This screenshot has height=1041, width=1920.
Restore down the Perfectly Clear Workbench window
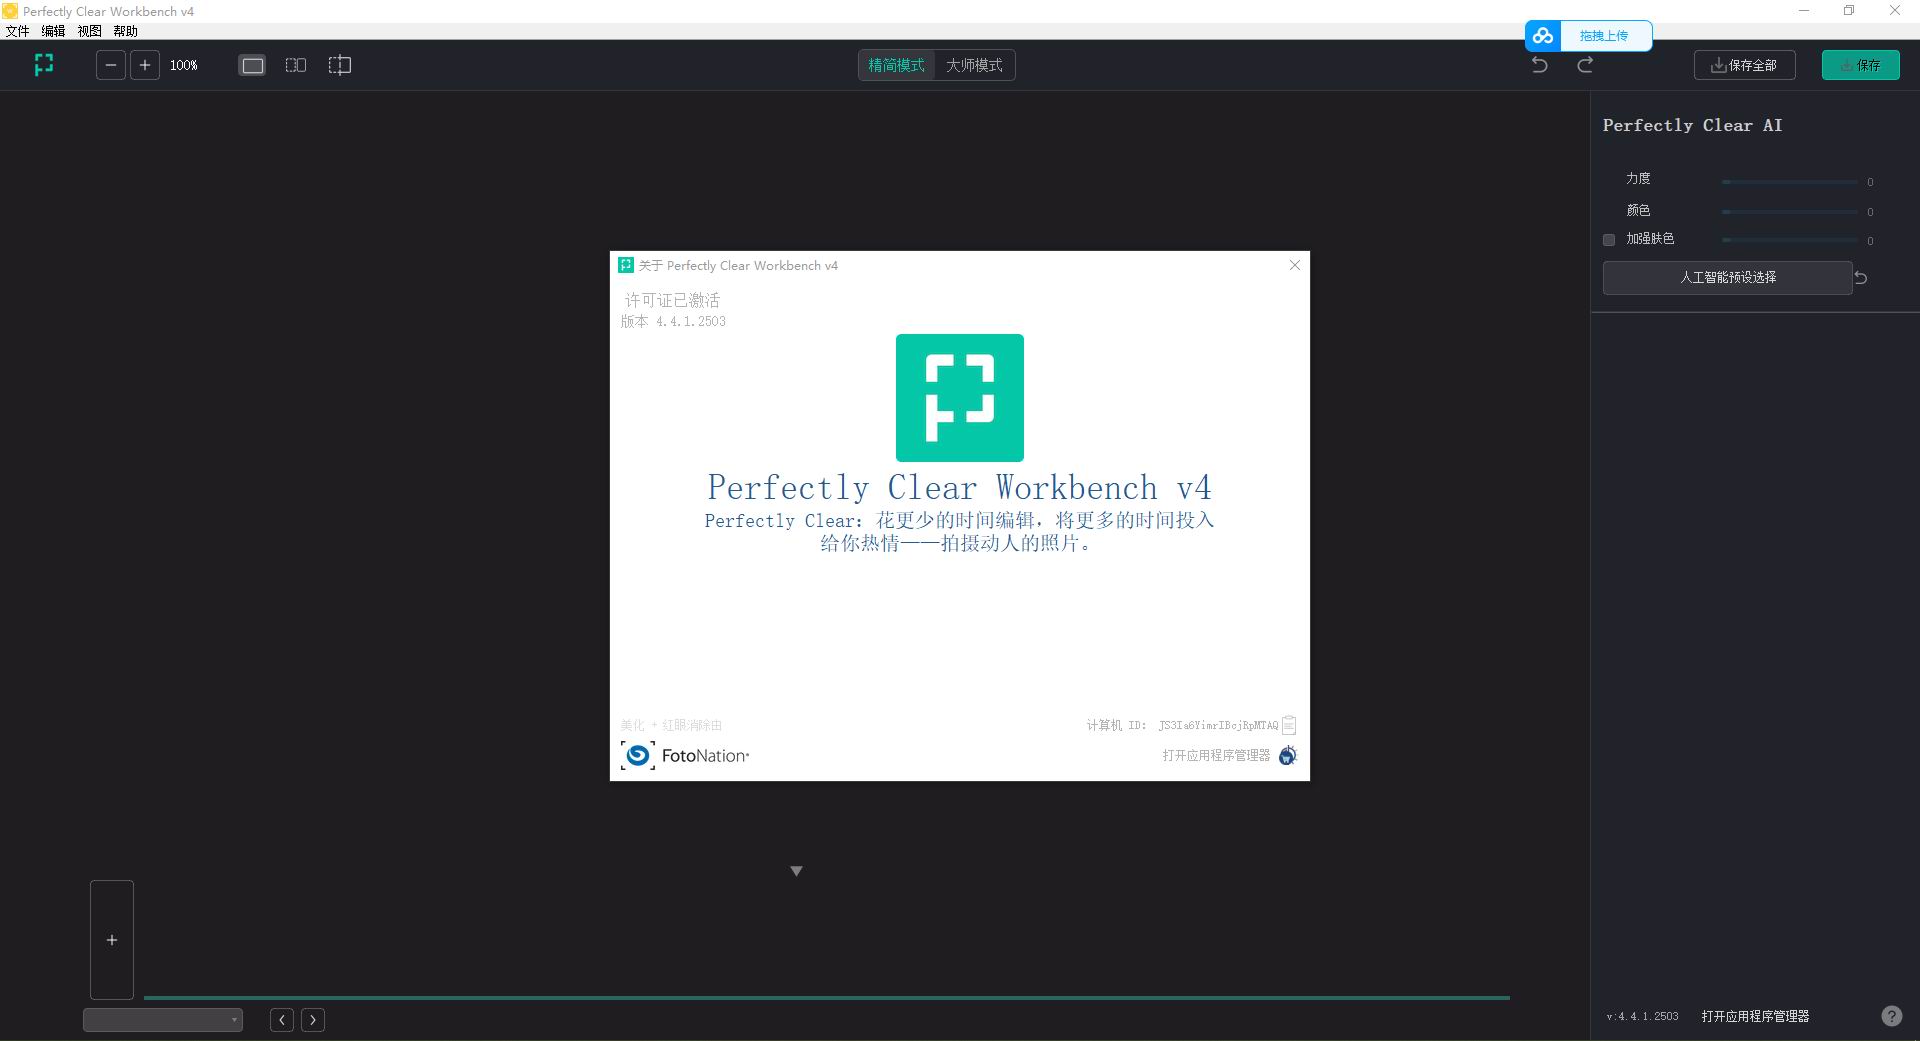coord(1849,11)
